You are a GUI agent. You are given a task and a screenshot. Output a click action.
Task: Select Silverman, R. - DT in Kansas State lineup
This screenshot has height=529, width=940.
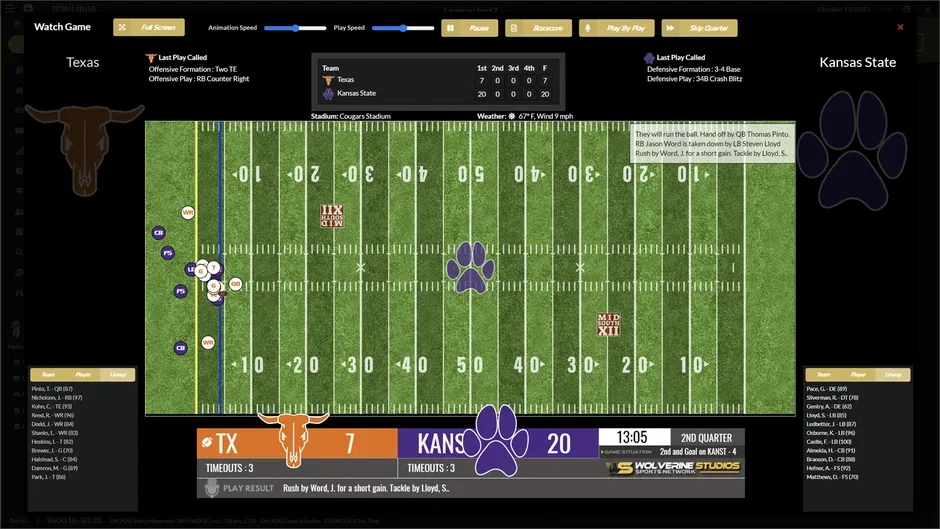pyautogui.click(x=832, y=398)
